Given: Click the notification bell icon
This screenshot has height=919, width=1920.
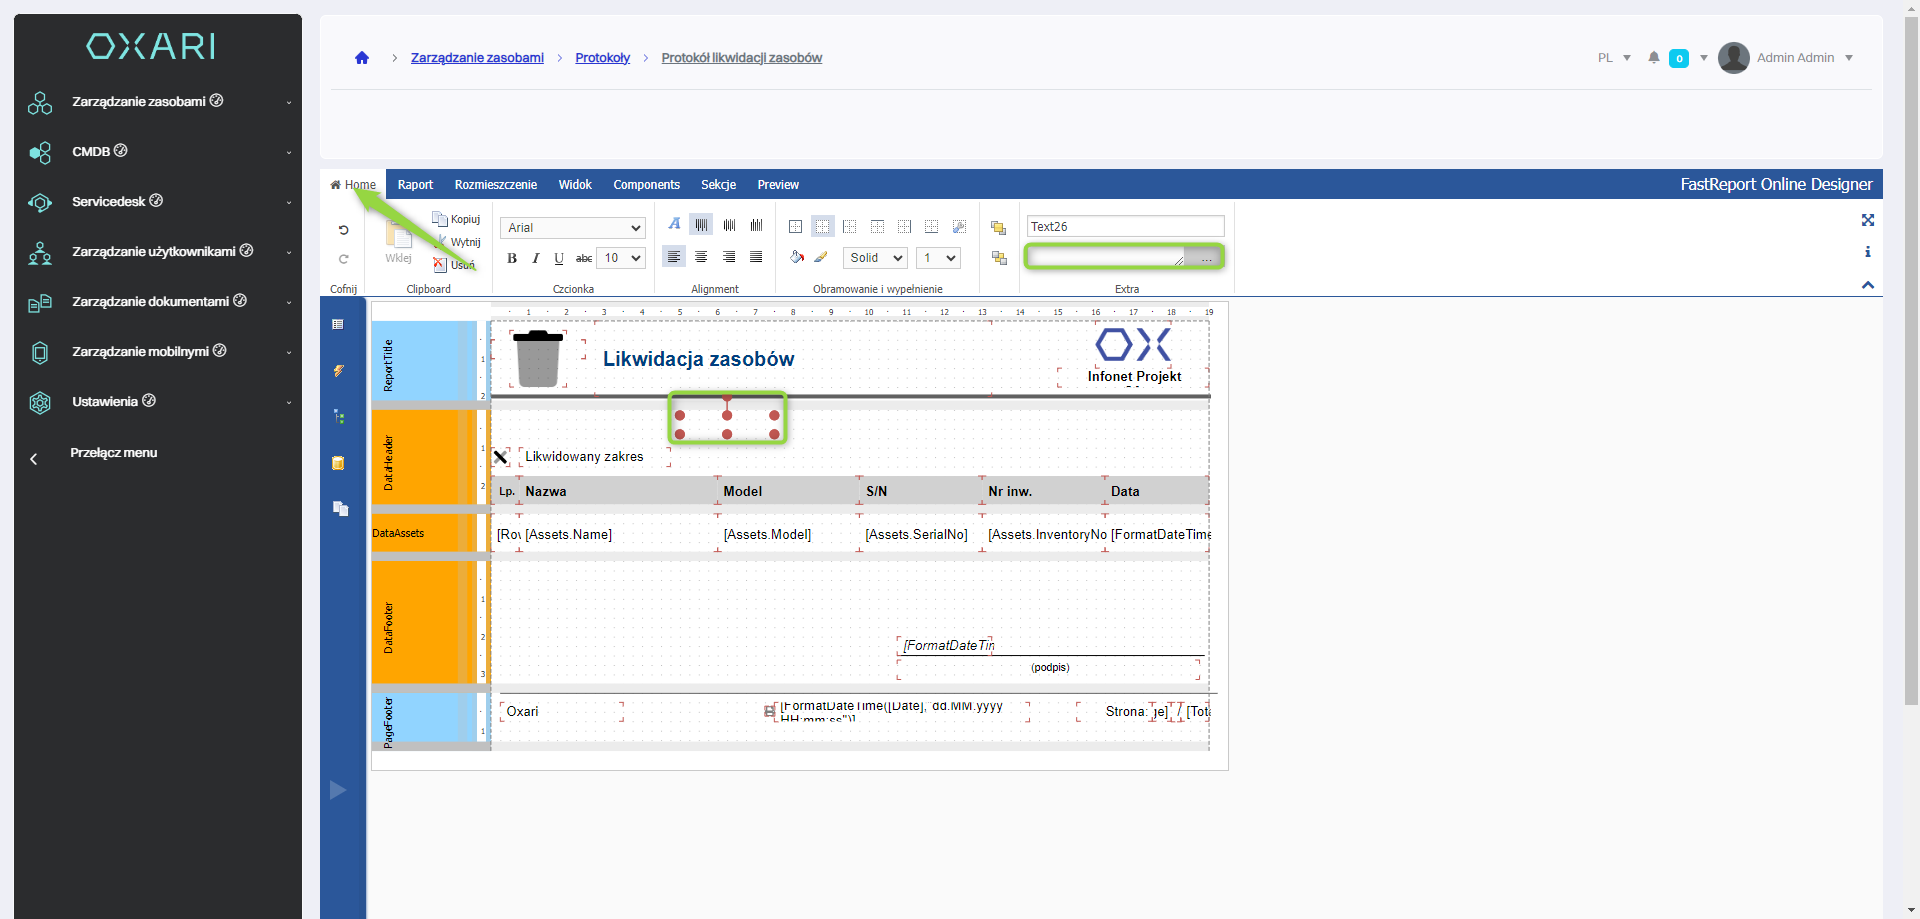Looking at the screenshot, I should click(x=1653, y=58).
